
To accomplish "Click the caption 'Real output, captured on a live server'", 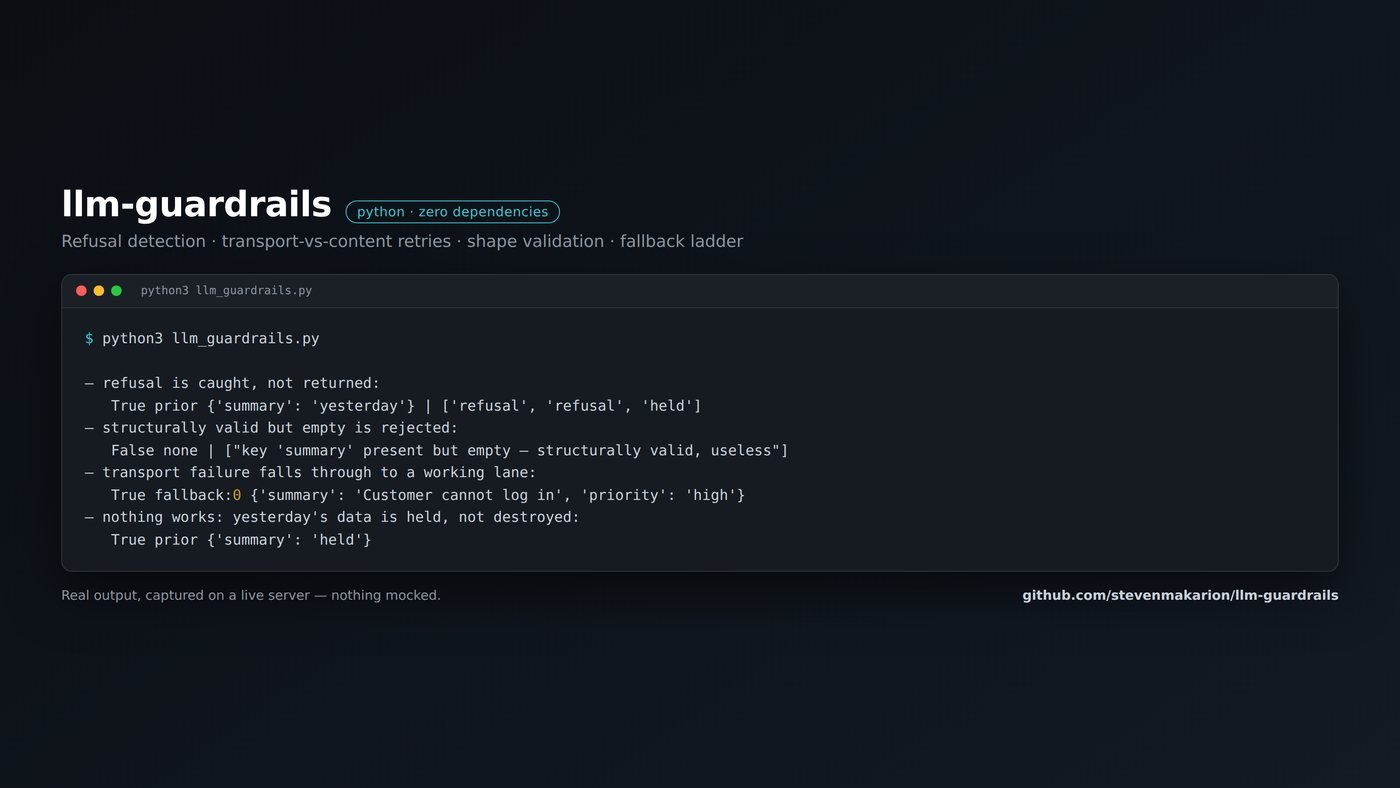I will click(x=251, y=595).
